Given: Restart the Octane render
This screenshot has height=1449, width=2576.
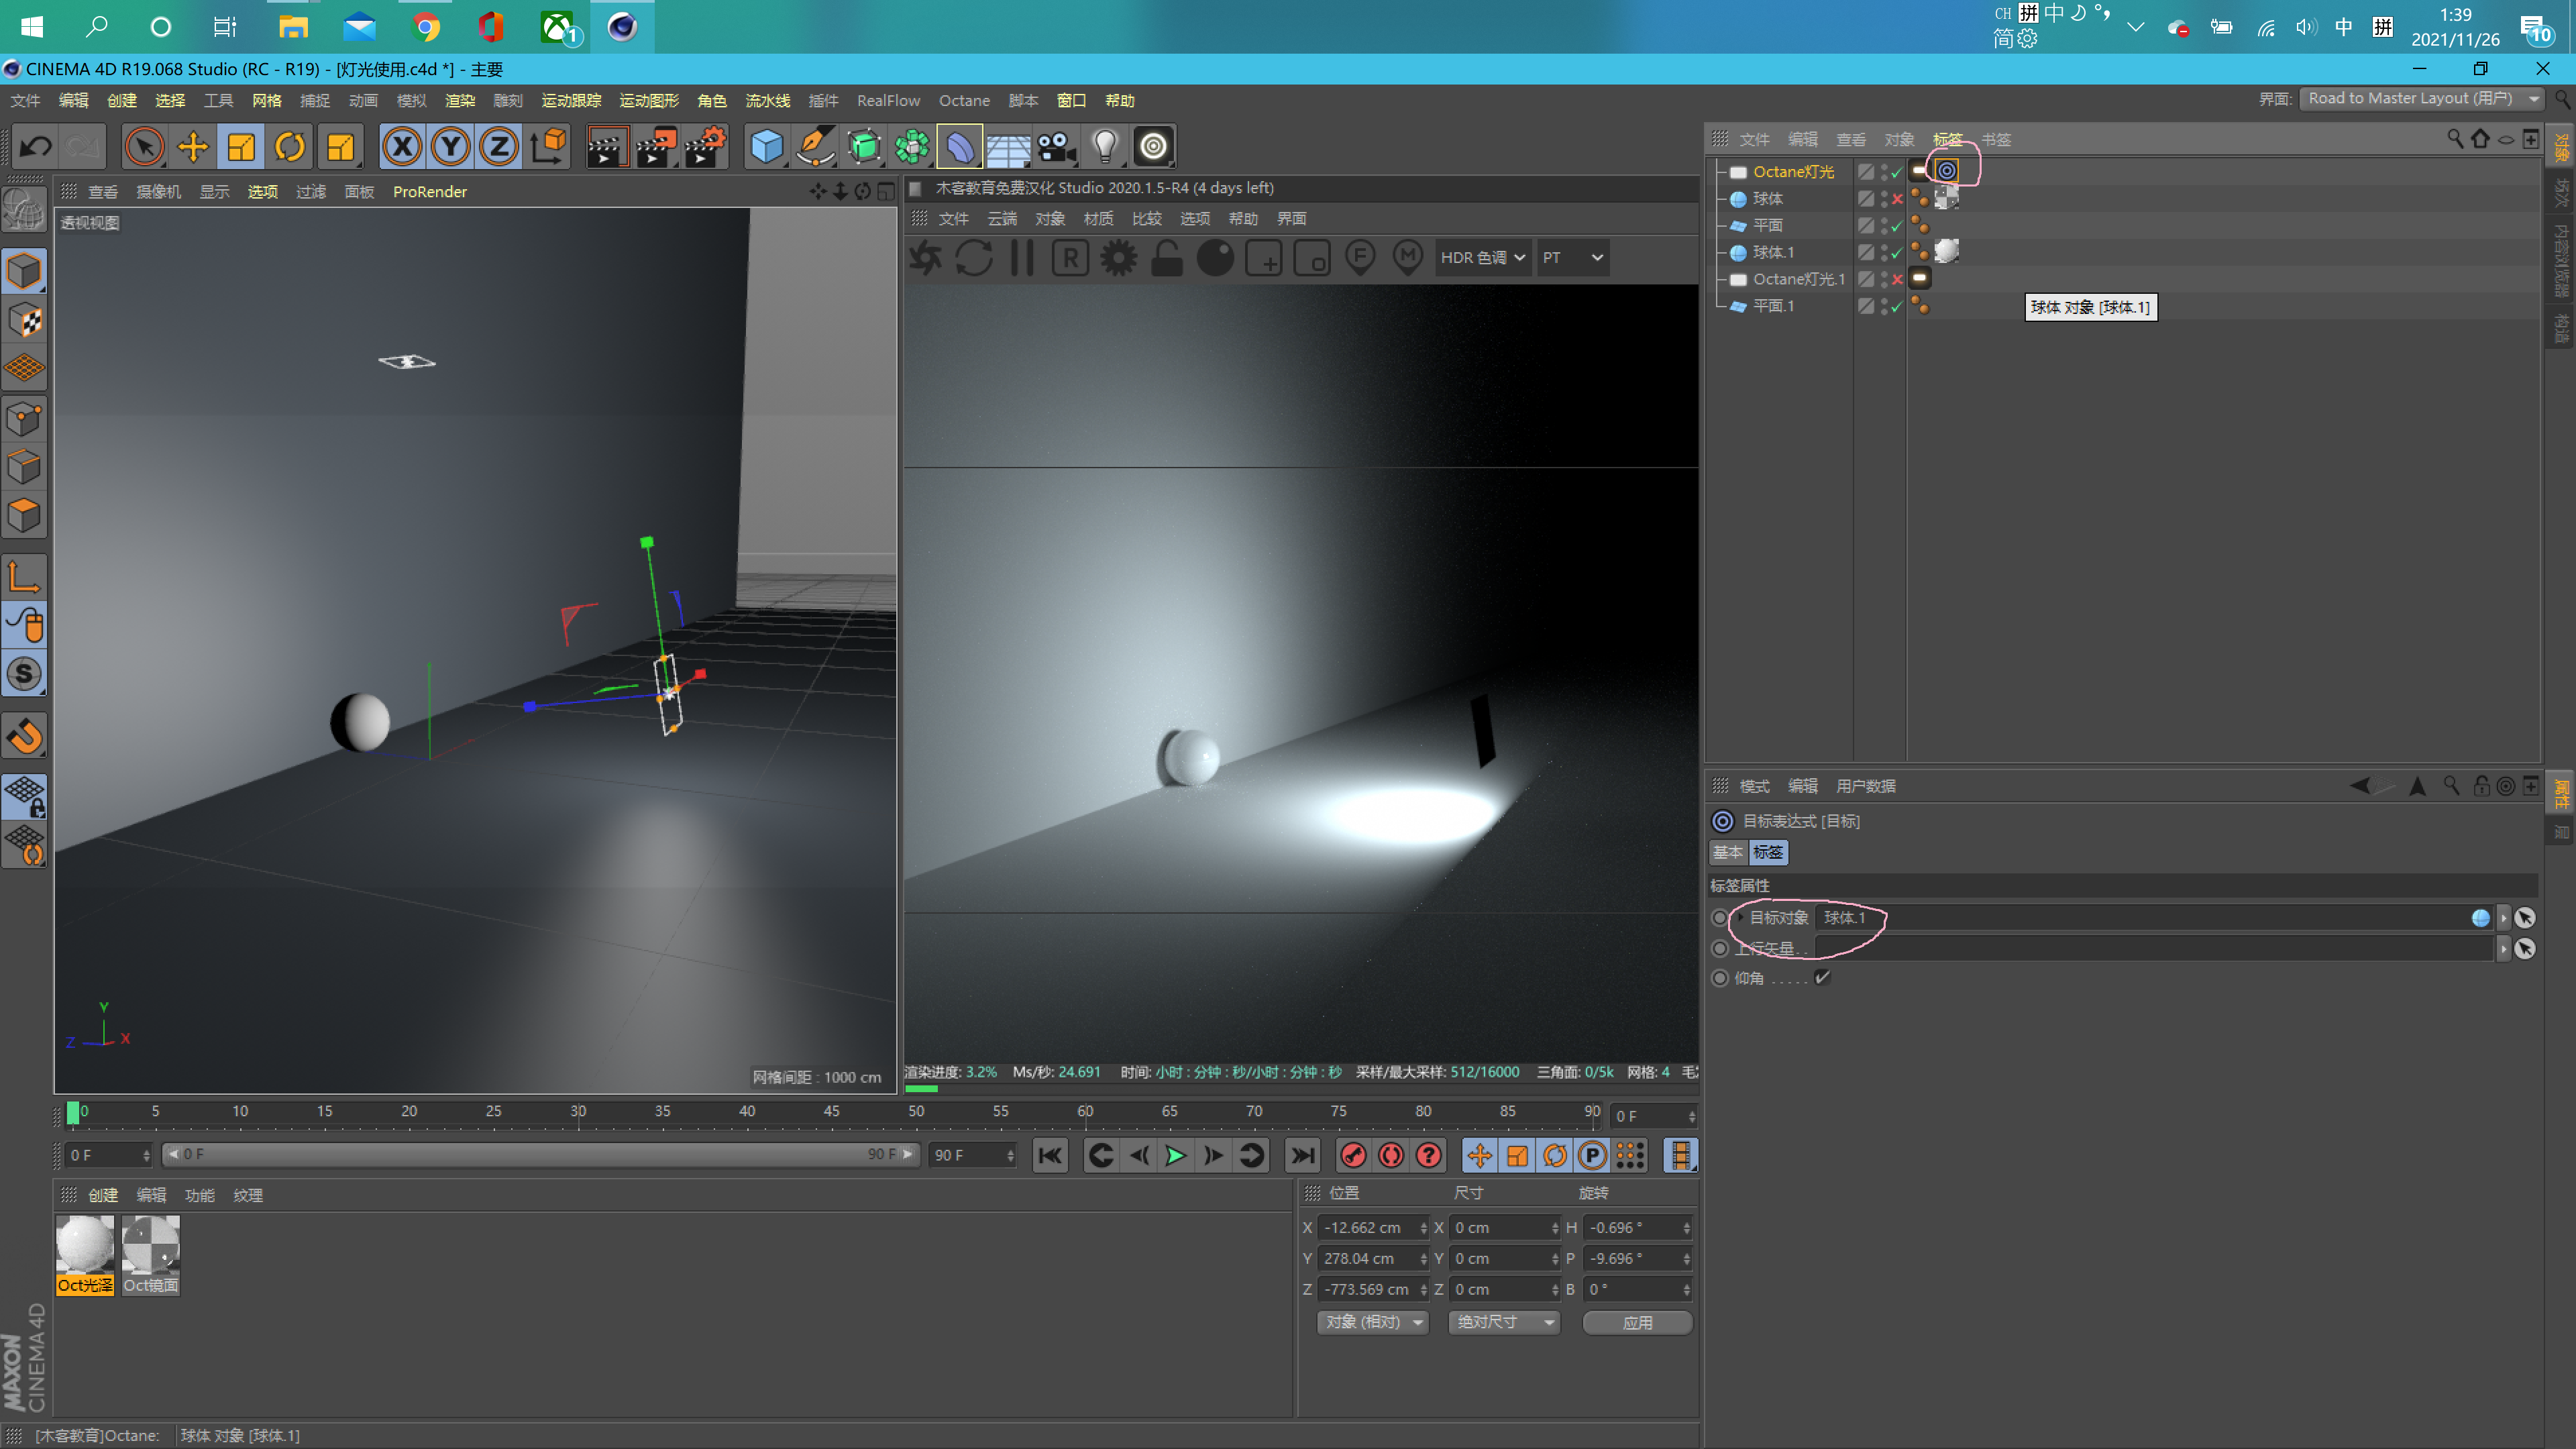Looking at the screenshot, I should (x=975, y=257).
